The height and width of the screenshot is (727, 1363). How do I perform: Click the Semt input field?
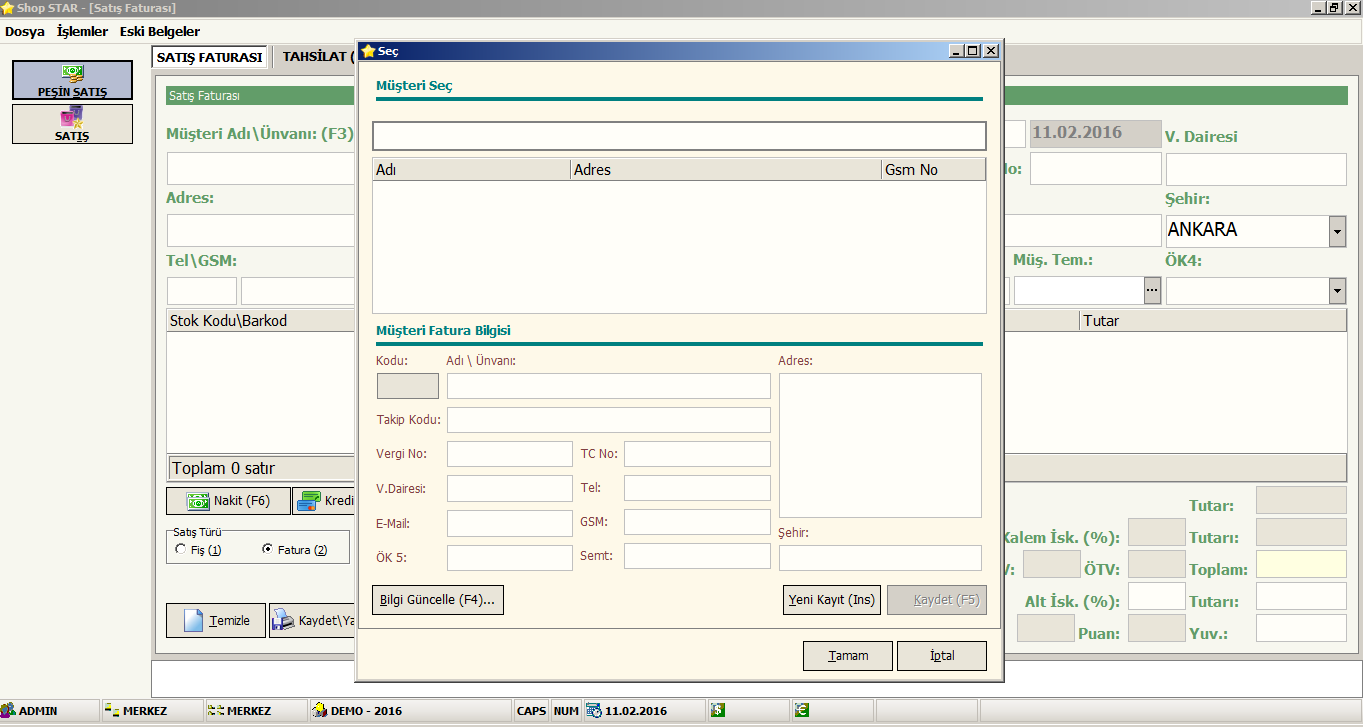697,556
